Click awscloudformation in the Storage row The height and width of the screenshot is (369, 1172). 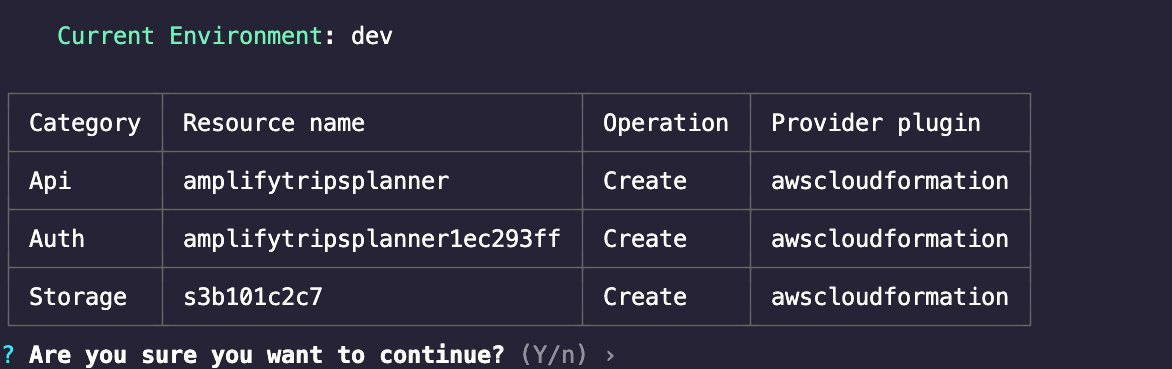[890, 297]
